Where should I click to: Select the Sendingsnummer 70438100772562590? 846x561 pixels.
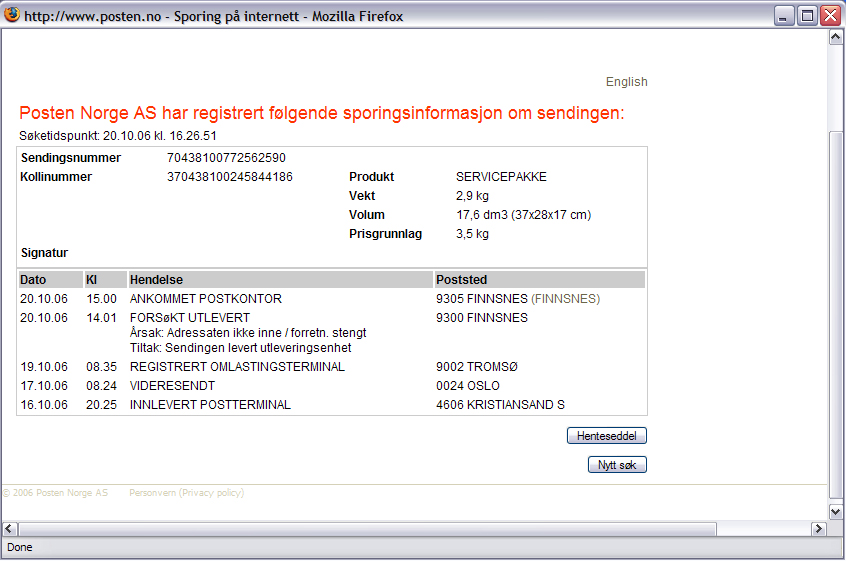point(226,158)
